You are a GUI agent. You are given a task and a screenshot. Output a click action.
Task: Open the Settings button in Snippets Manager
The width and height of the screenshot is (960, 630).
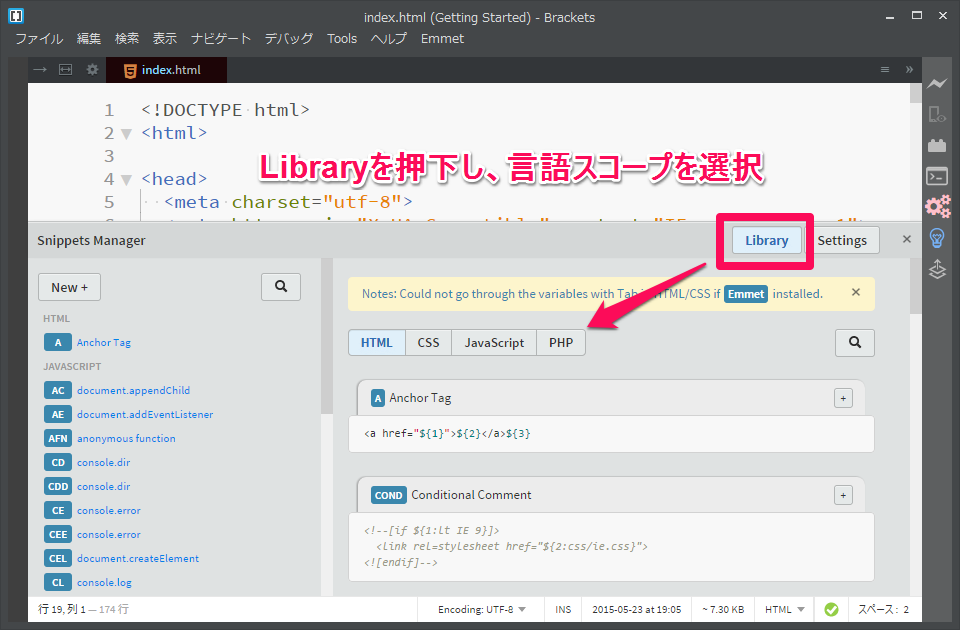coord(842,240)
